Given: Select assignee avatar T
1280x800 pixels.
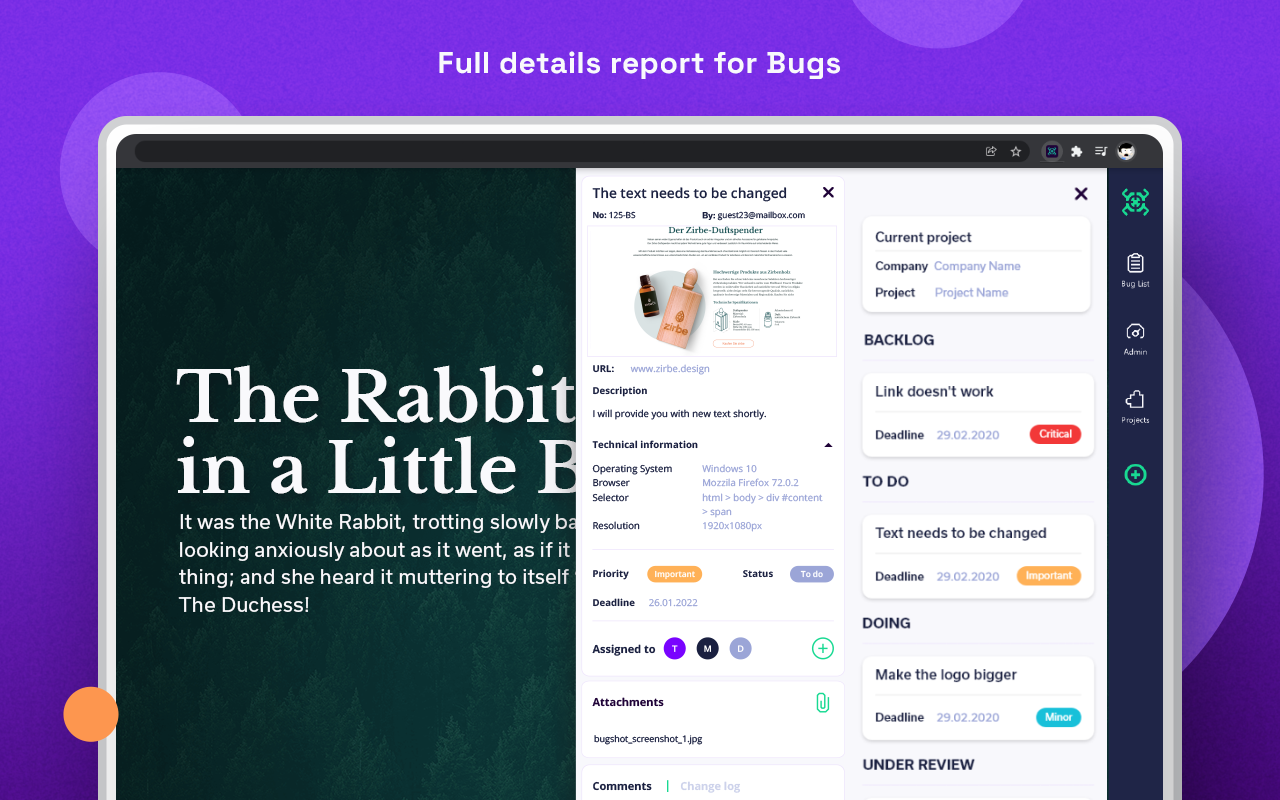Looking at the screenshot, I should click(x=675, y=649).
